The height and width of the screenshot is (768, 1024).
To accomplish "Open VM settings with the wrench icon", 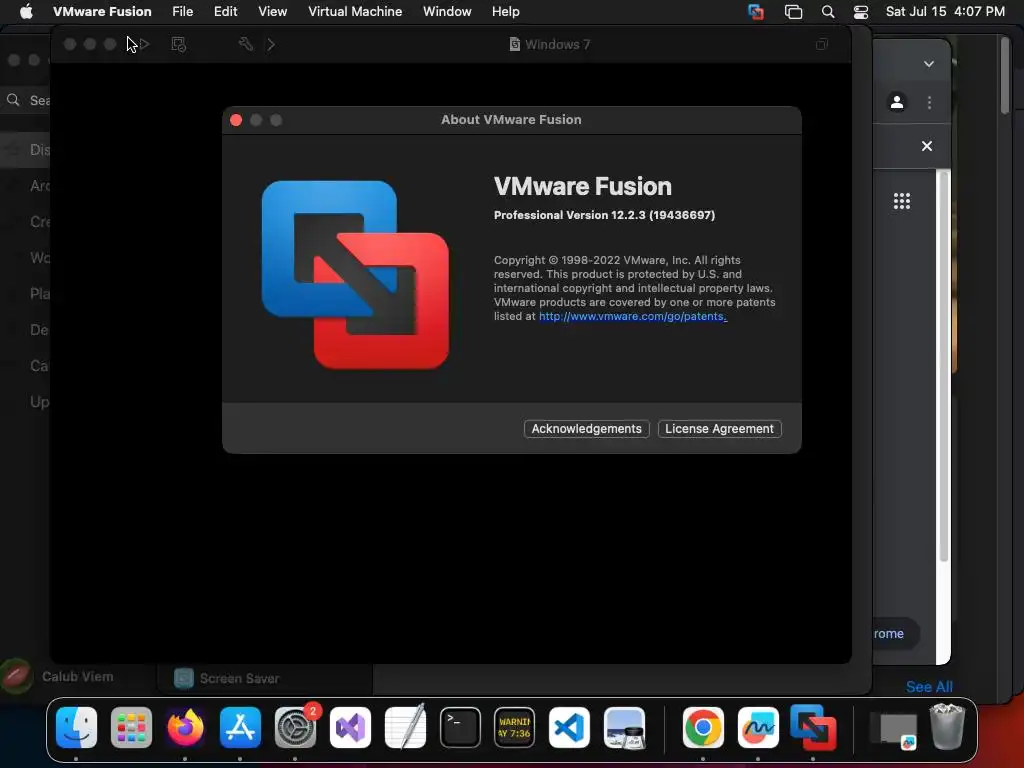I will tap(246, 44).
